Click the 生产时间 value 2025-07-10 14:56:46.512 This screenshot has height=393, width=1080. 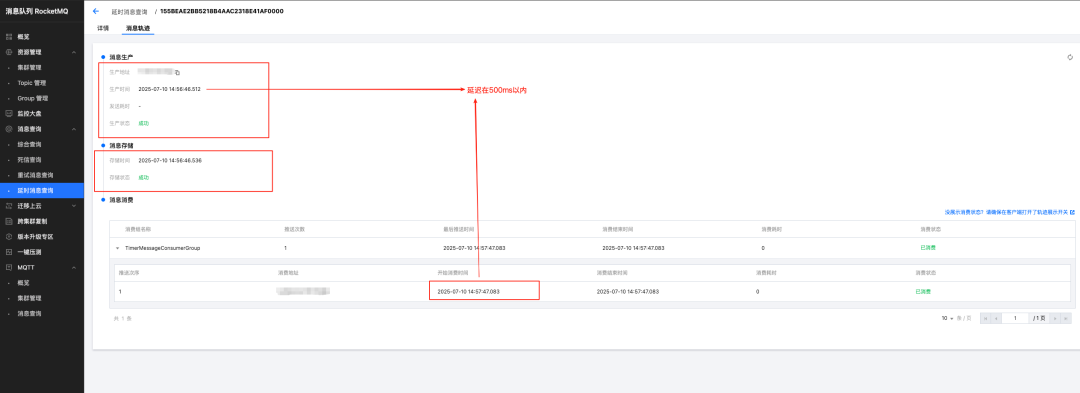(x=169, y=89)
